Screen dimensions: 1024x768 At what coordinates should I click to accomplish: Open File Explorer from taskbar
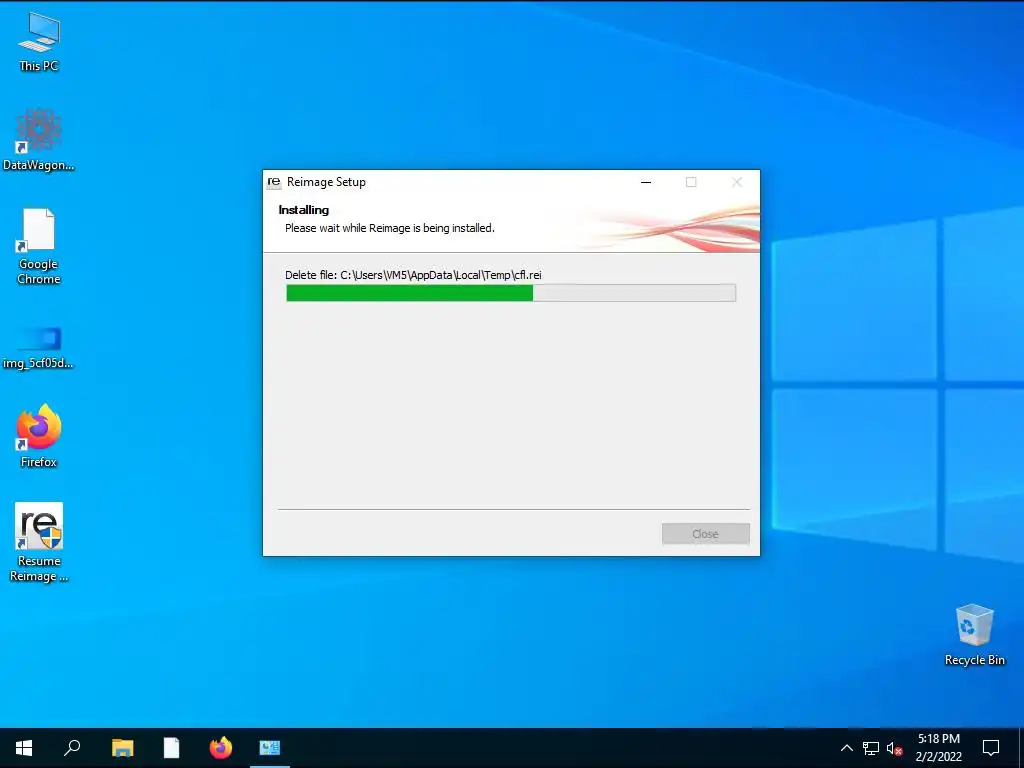[x=122, y=748]
